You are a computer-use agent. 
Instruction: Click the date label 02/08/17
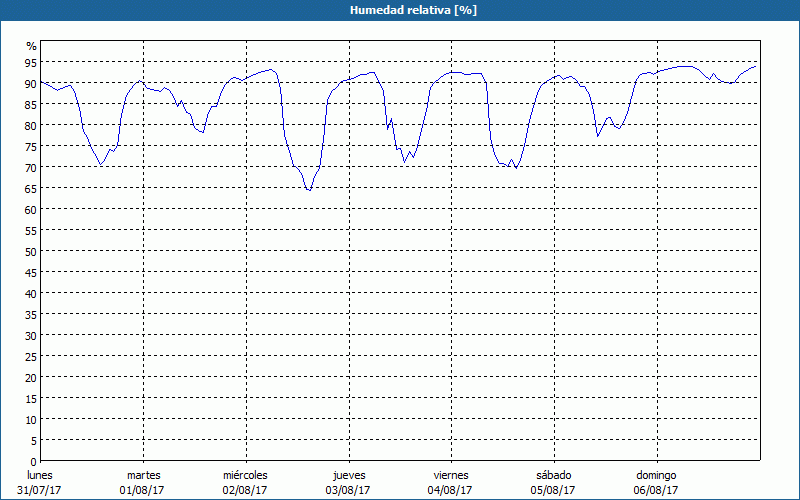[245, 490]
